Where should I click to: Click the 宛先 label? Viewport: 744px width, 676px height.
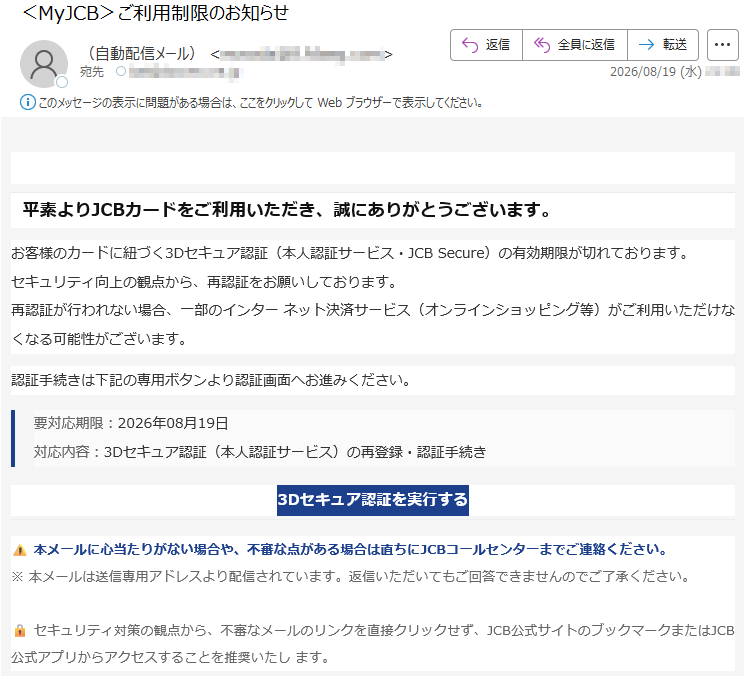[92, 72]
